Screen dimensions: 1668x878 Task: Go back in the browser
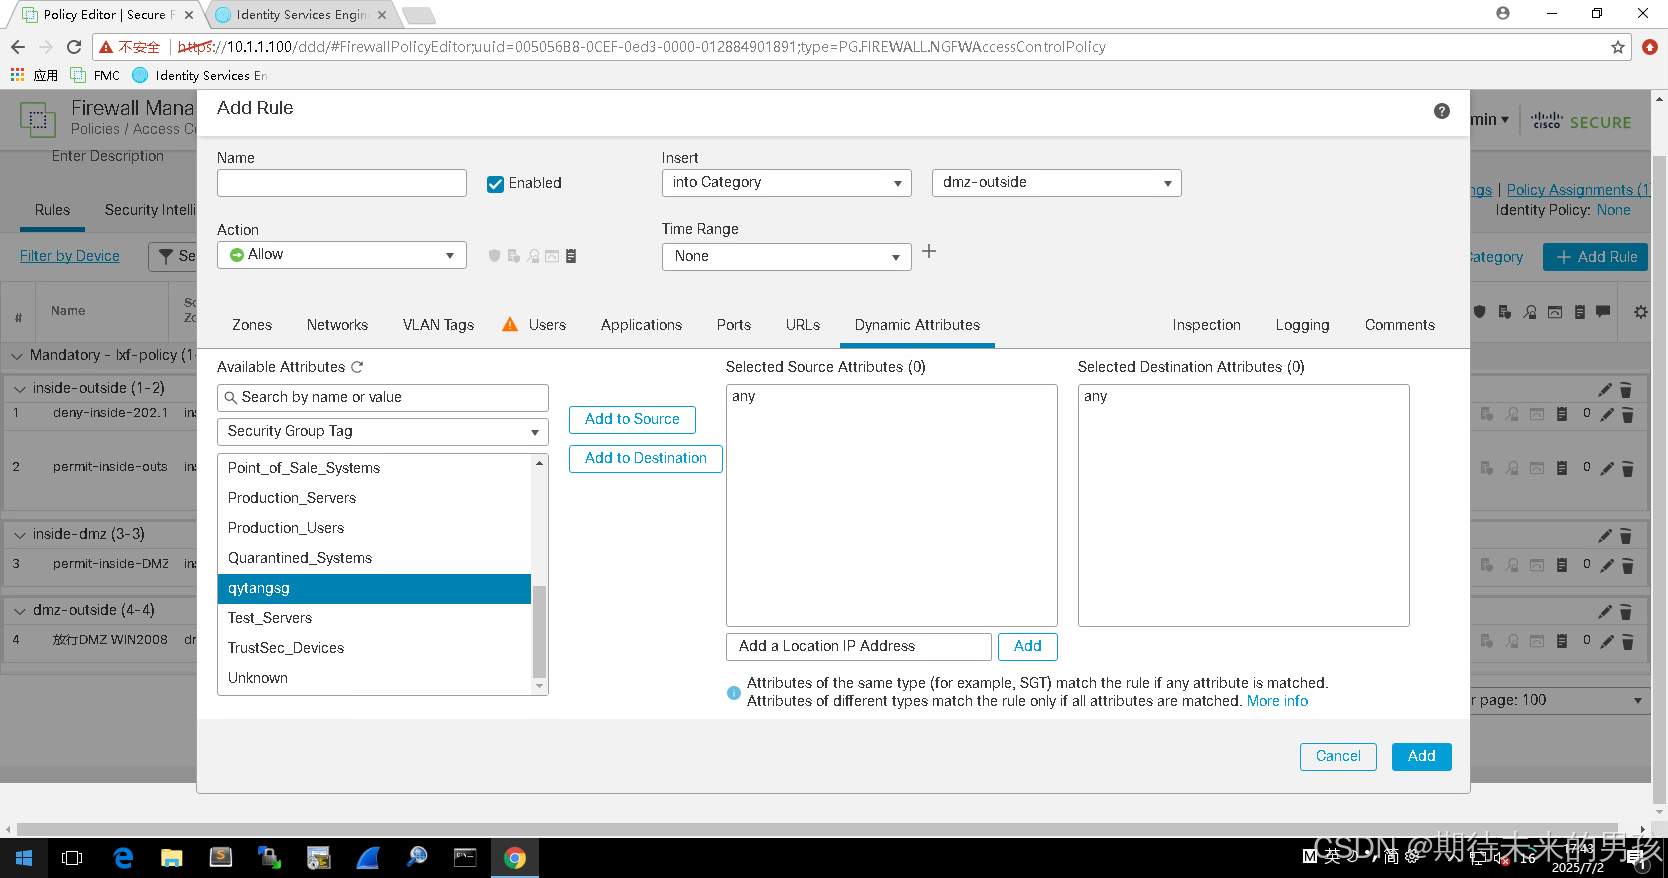tap(17, 47)
